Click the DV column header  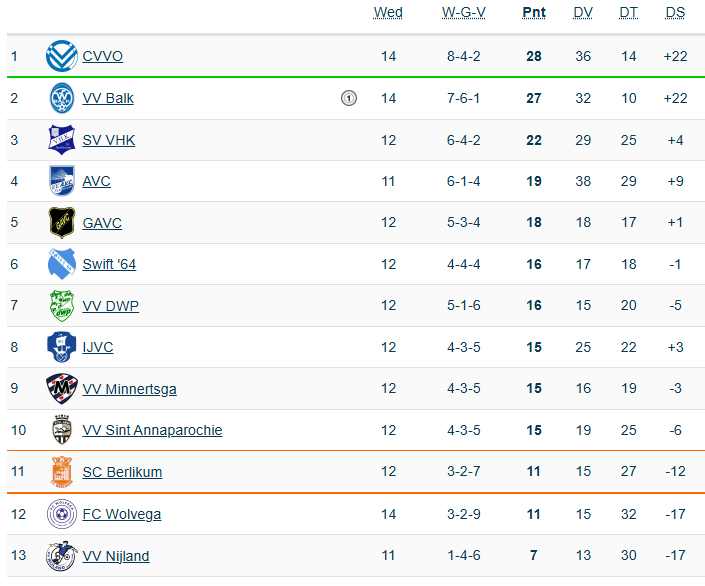[x=583, y=13]
